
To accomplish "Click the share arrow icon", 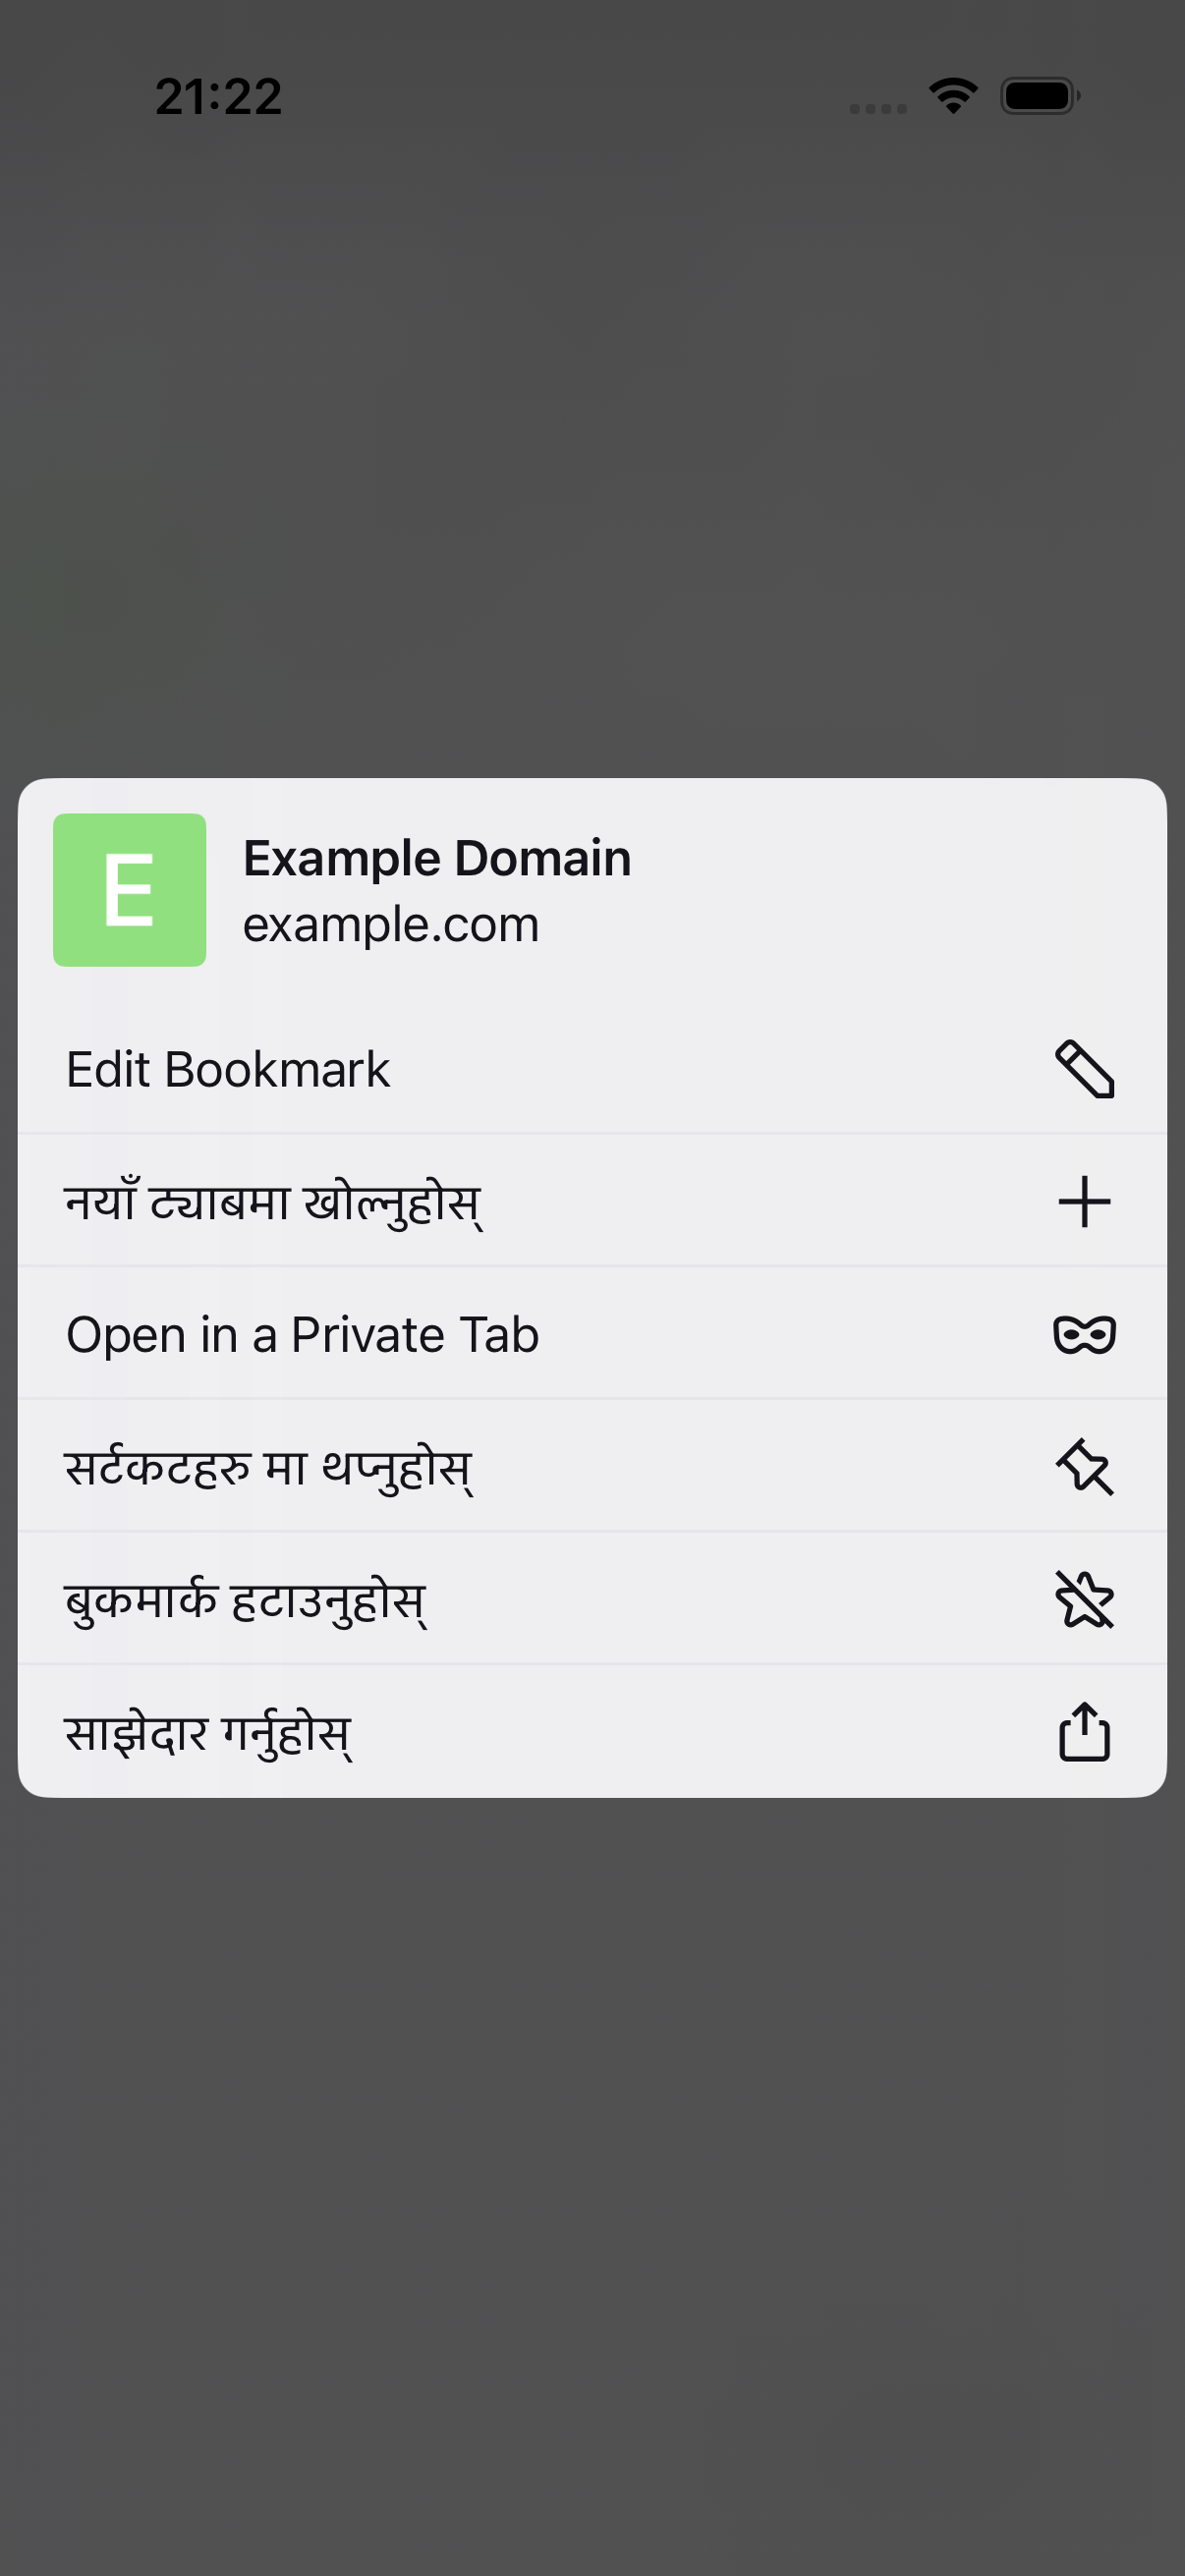I will coord(1084,1731).
